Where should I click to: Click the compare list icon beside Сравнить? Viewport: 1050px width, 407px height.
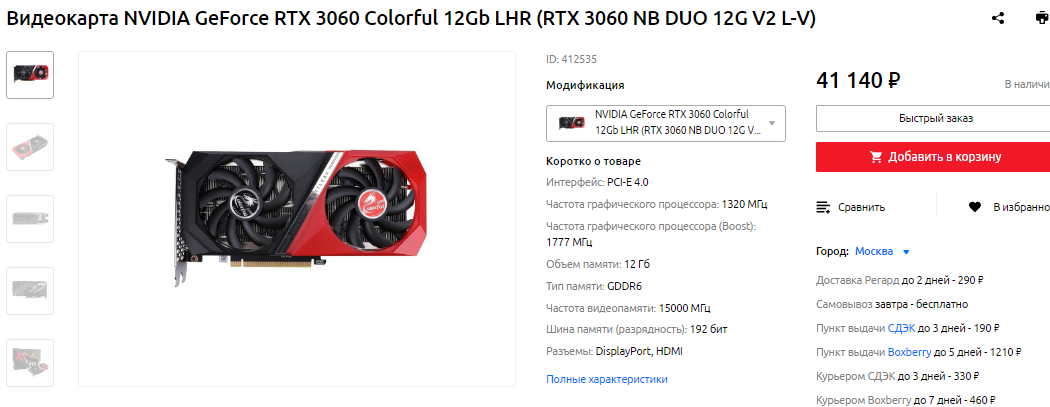click(823, 208)
